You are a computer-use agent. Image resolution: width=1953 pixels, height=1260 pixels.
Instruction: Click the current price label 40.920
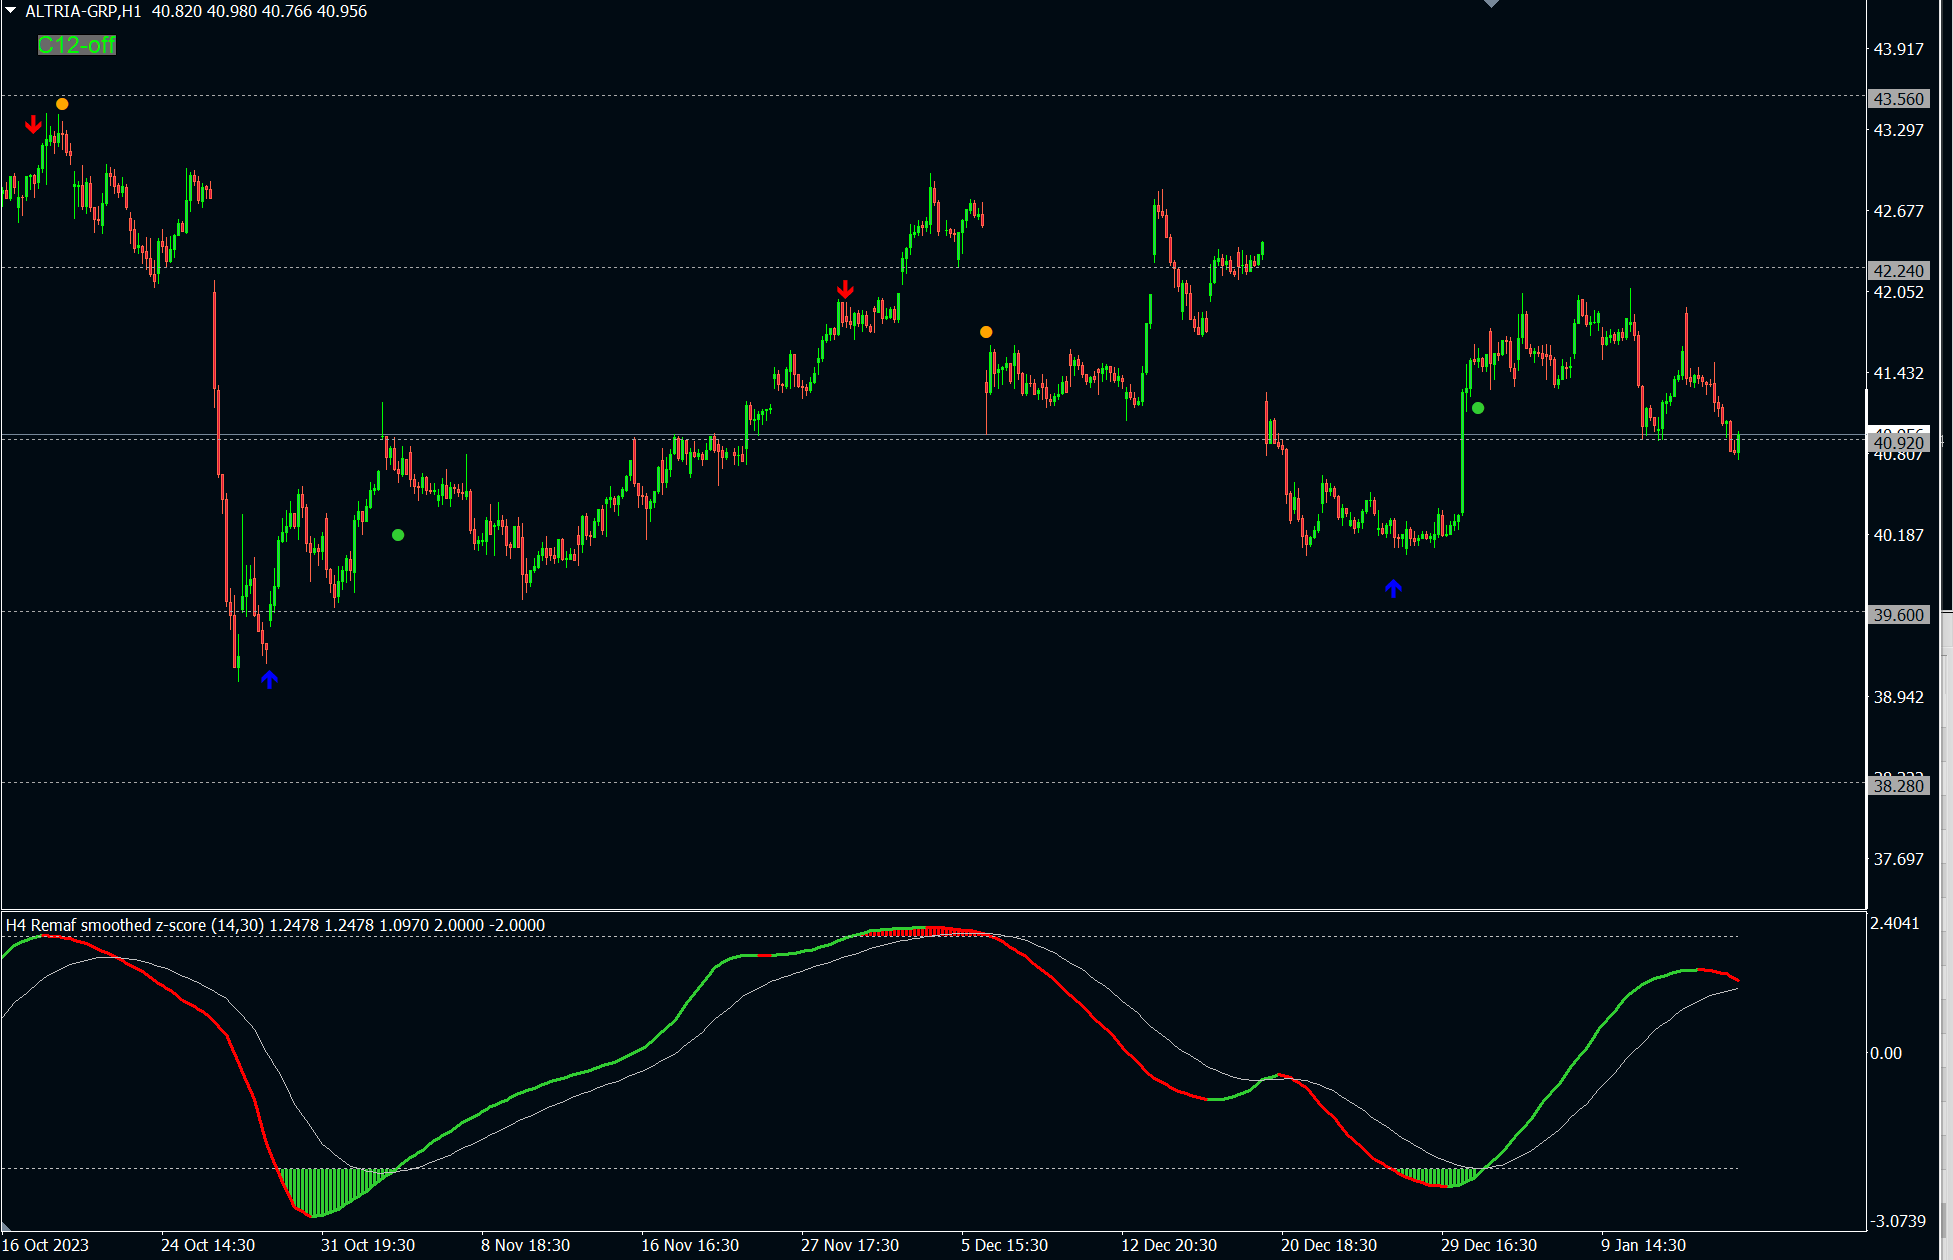coord(1897,443)
